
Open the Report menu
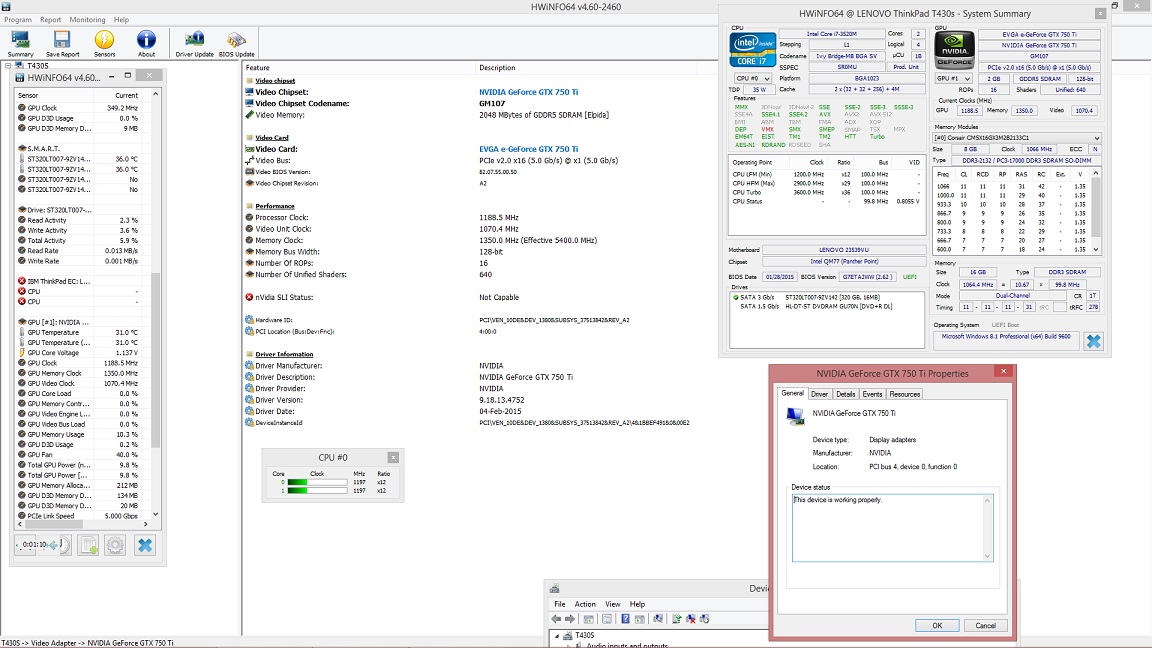tap(51, 20)
